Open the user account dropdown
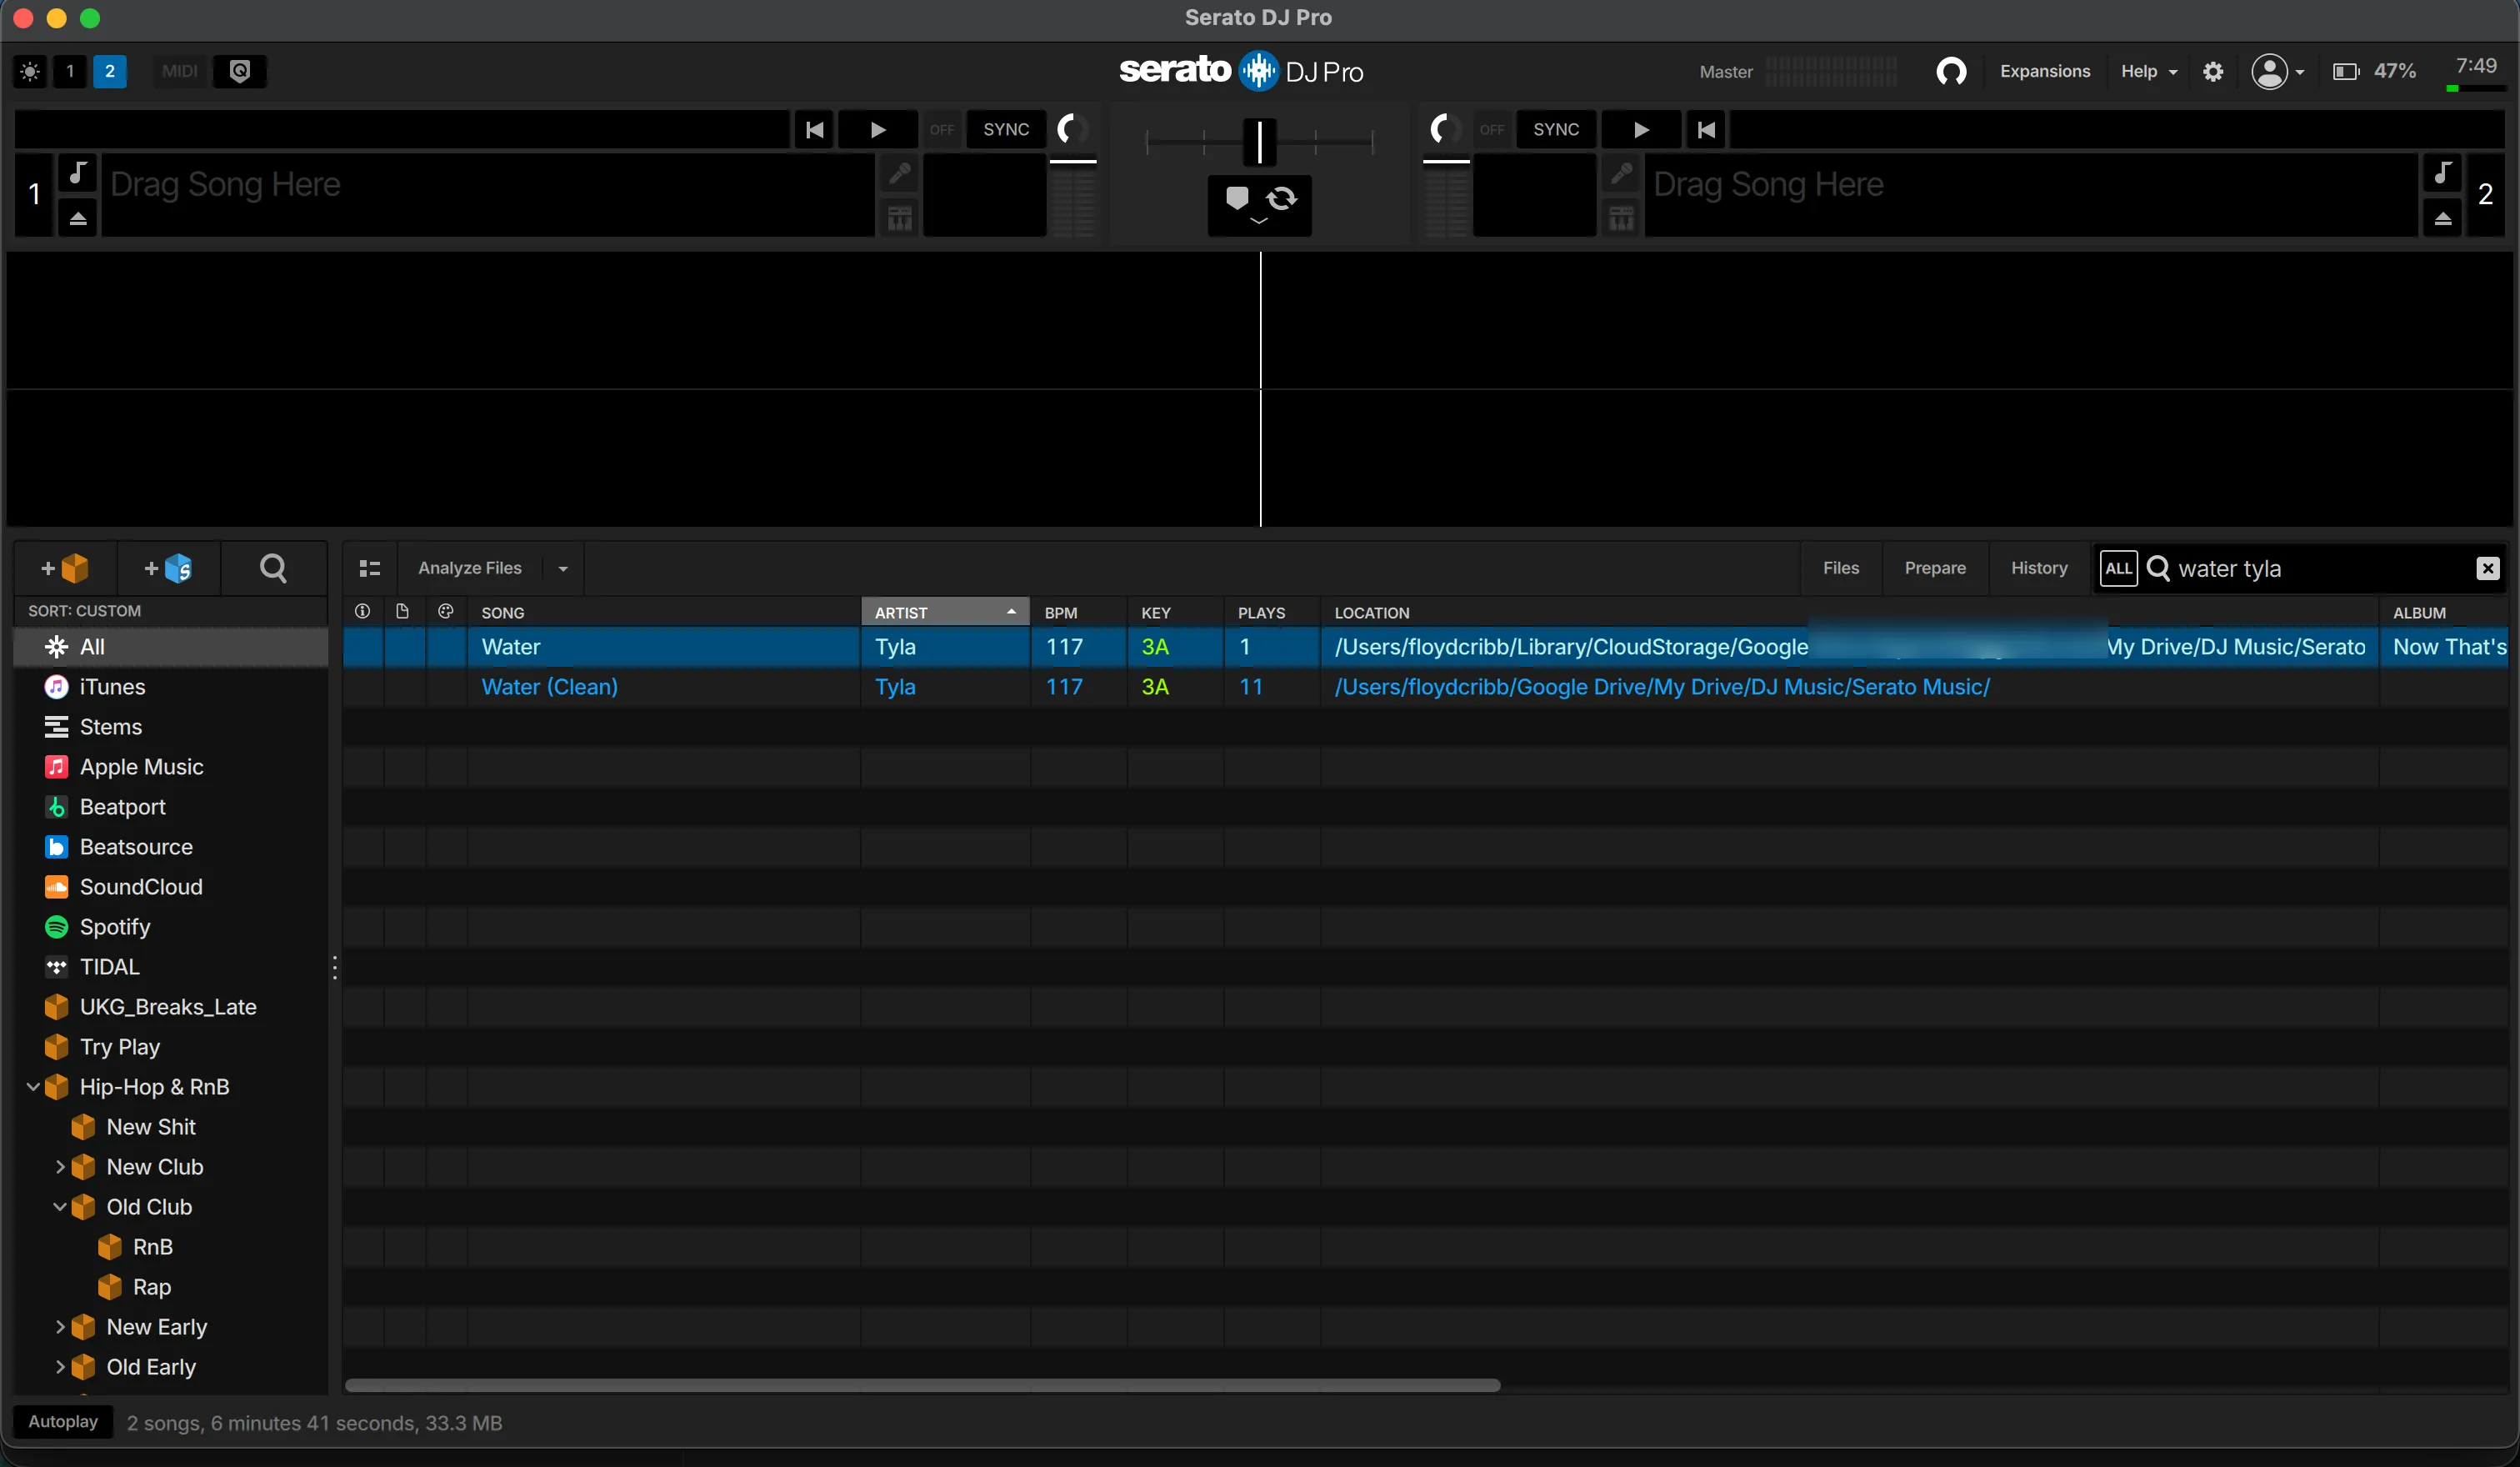This screenshot has width=2520, height=1467. click(x=2277, y=71)
